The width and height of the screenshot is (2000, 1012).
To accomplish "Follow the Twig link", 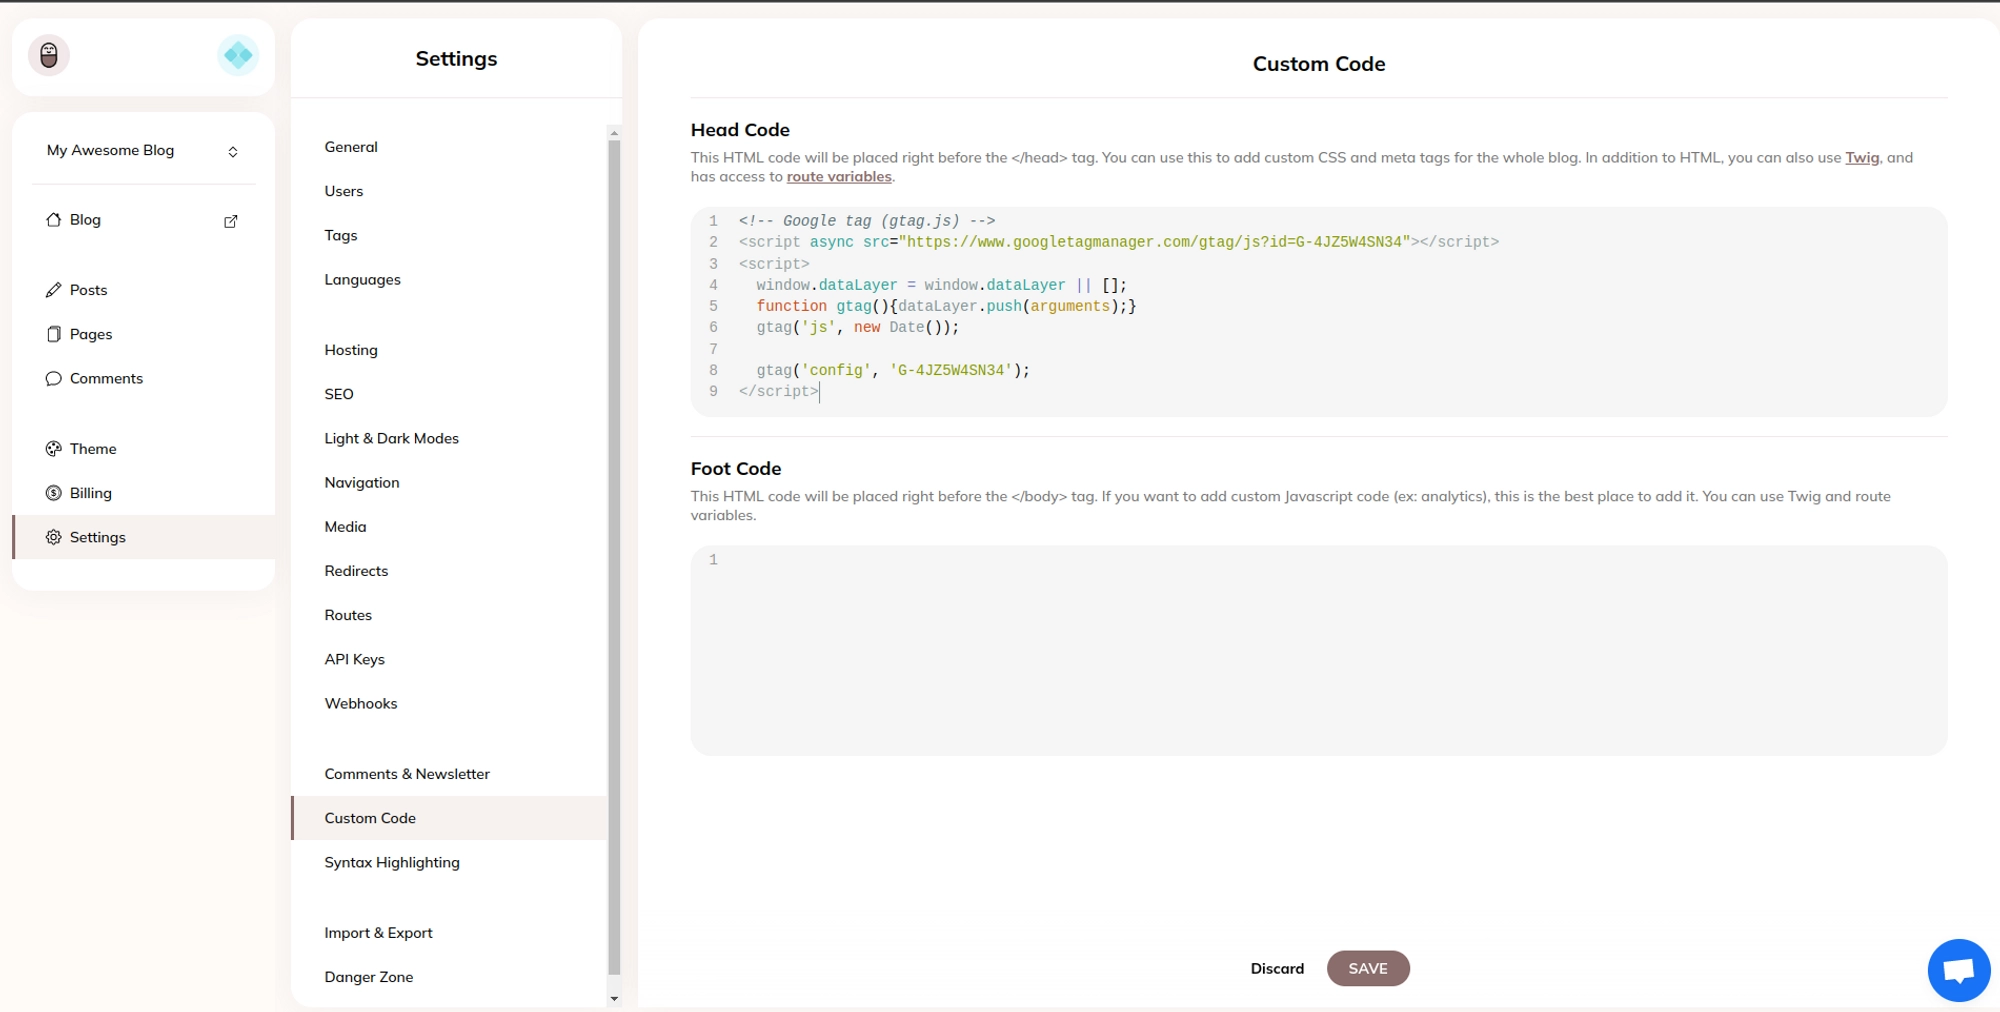I will 1862,157.
